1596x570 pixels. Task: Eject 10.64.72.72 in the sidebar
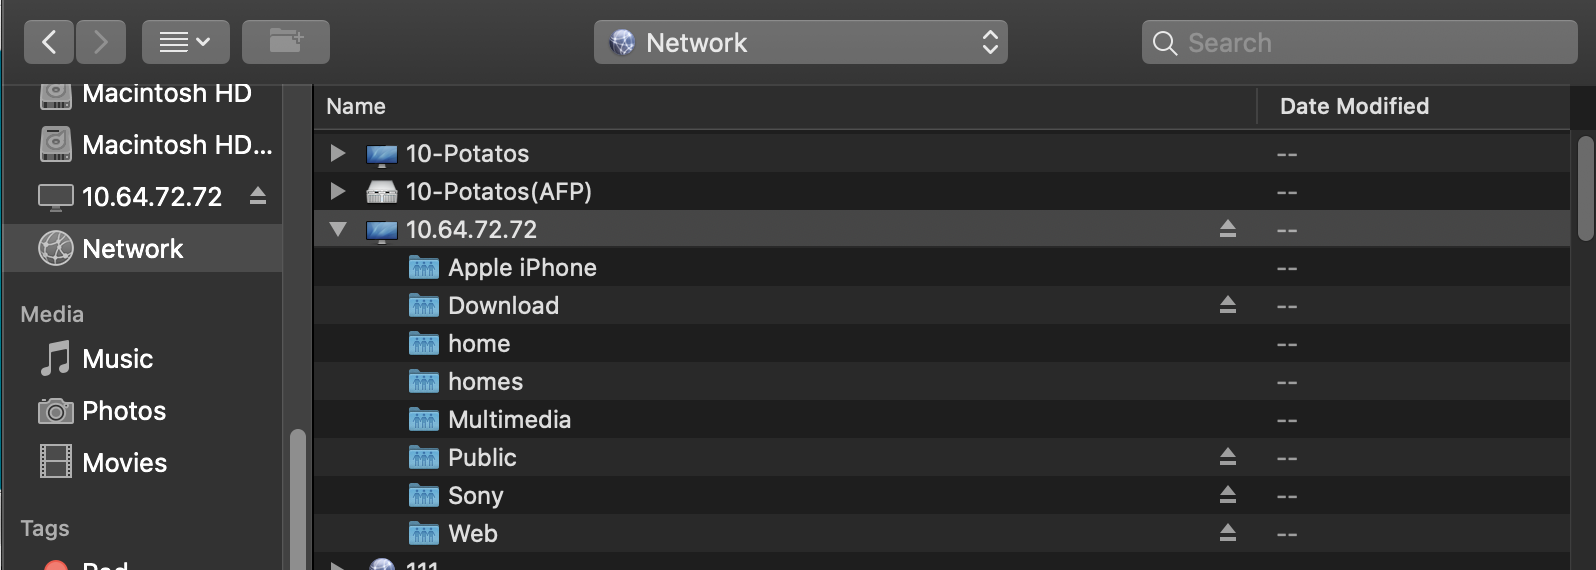[258, 196]
